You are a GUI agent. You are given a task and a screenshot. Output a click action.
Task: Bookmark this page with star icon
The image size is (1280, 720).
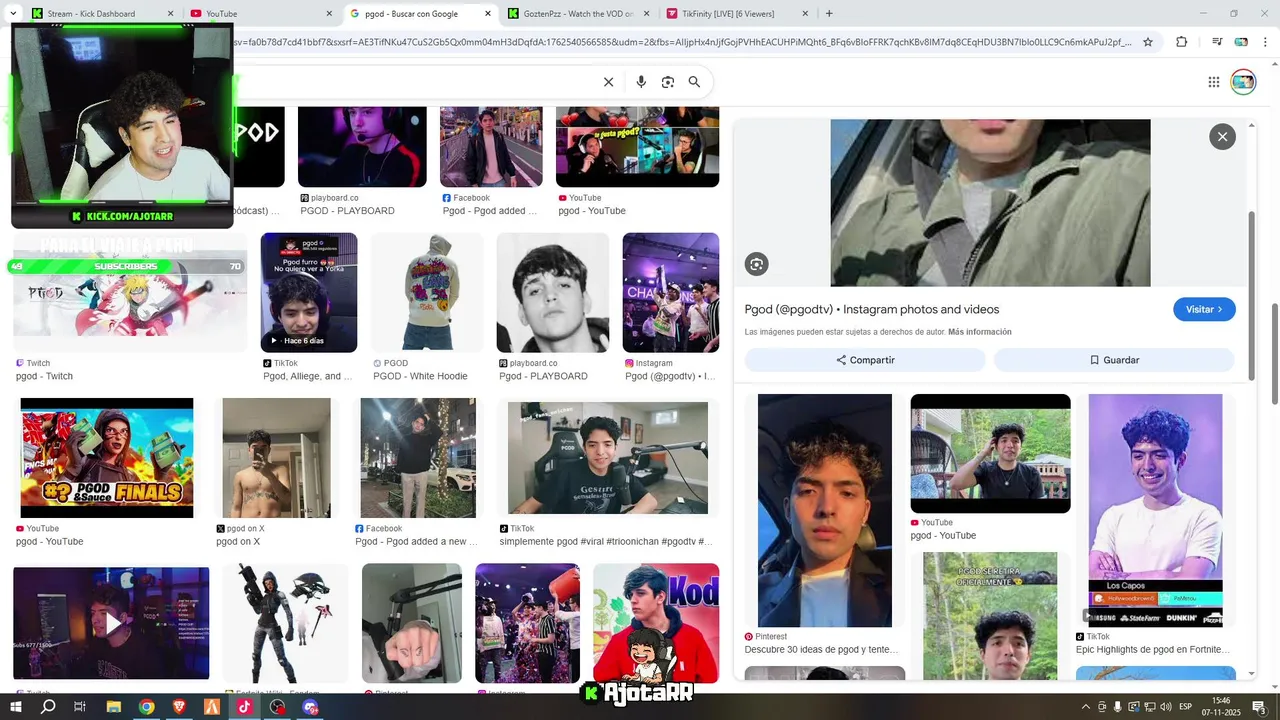click(1148, 42)
